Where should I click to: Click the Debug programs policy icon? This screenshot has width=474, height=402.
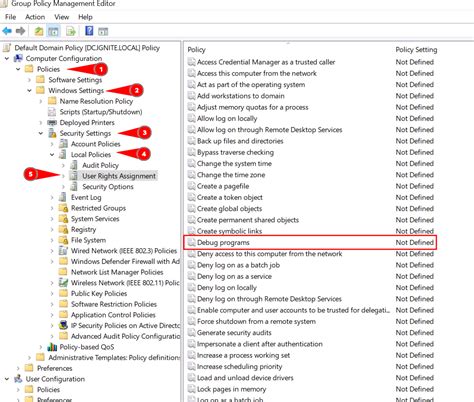(191, 242)
